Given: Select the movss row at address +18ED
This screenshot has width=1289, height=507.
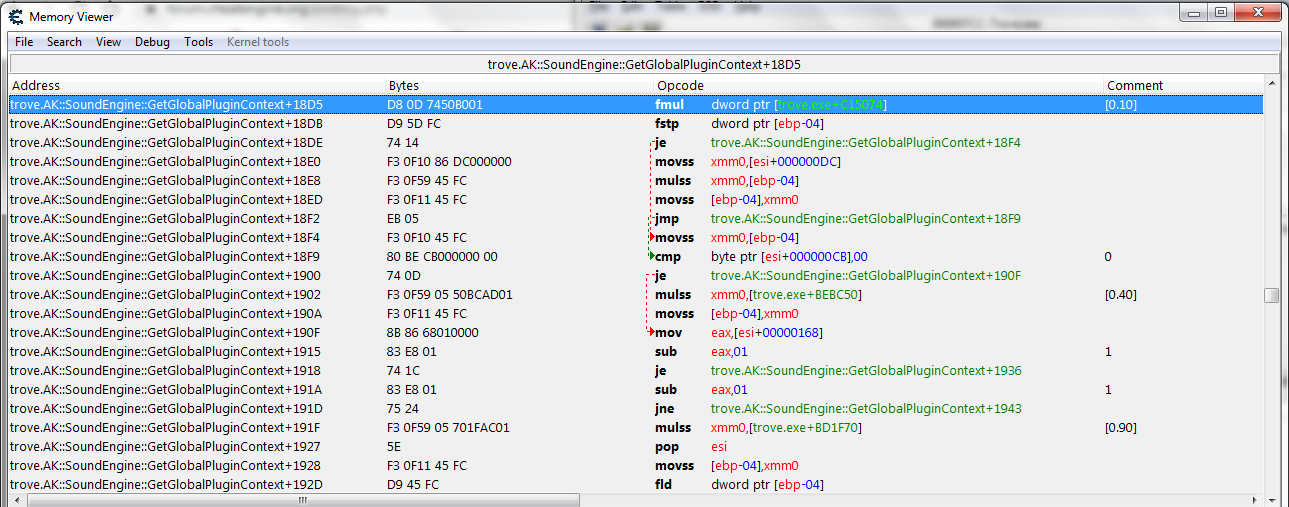Looking at the screenshot, I should click(635, 199).
